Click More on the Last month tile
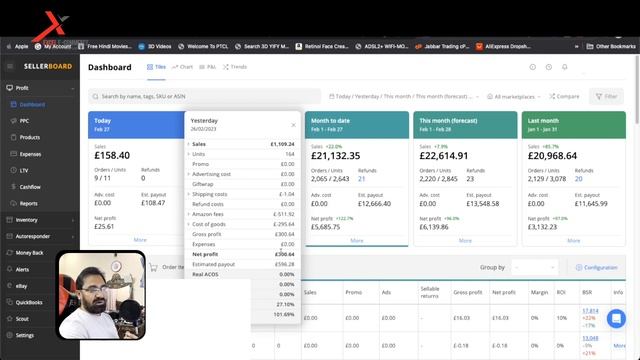This screenshot has width=640, height=360. [x=573, y=240]
